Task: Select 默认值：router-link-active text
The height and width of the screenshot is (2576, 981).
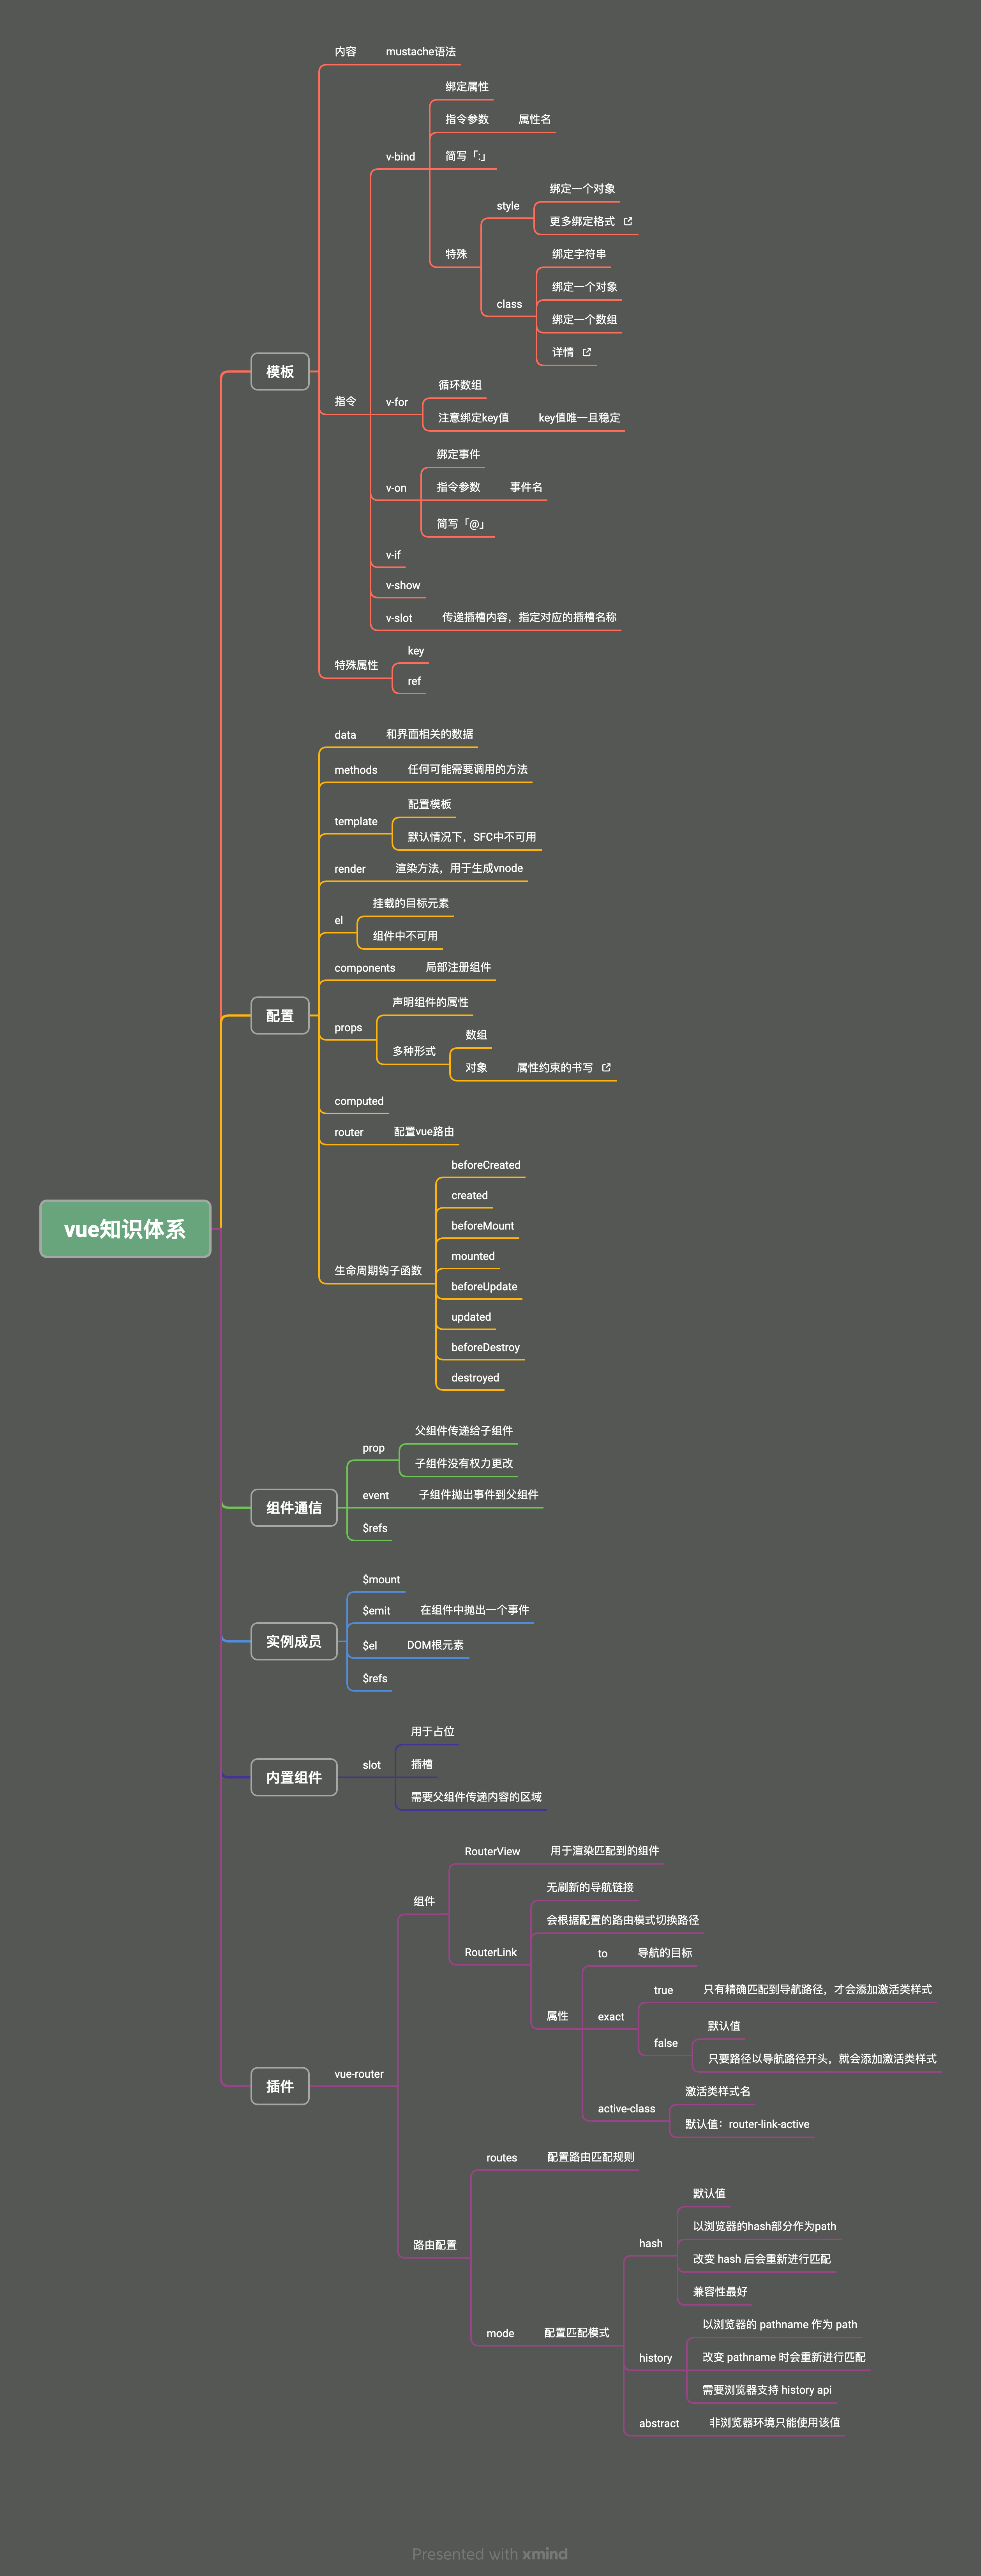Action: [x=747, y=2124]
